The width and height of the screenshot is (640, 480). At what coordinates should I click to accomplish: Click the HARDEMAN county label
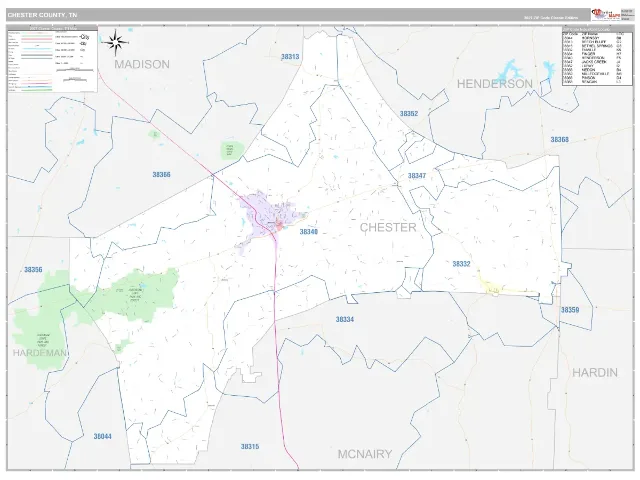pyautogui.click(x=39, y=353)
